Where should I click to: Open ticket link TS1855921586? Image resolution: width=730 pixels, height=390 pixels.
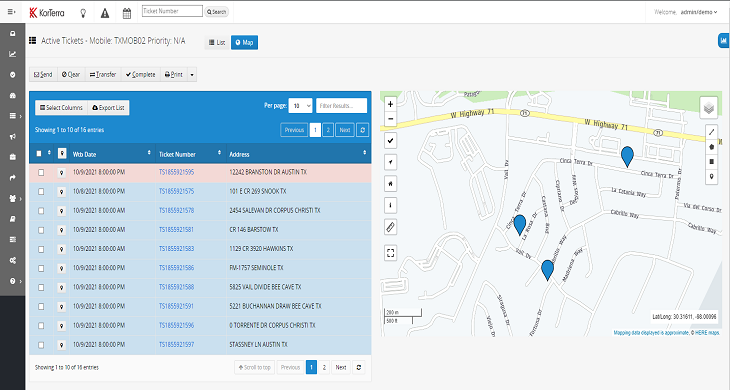[x=176, y=268]
